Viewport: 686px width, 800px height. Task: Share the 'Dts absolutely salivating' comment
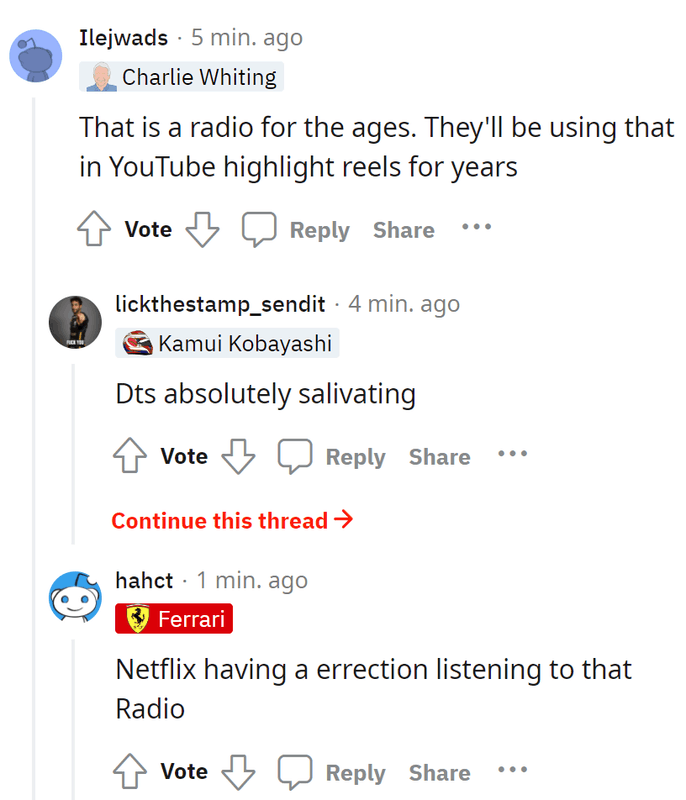[x=439, y=457]
